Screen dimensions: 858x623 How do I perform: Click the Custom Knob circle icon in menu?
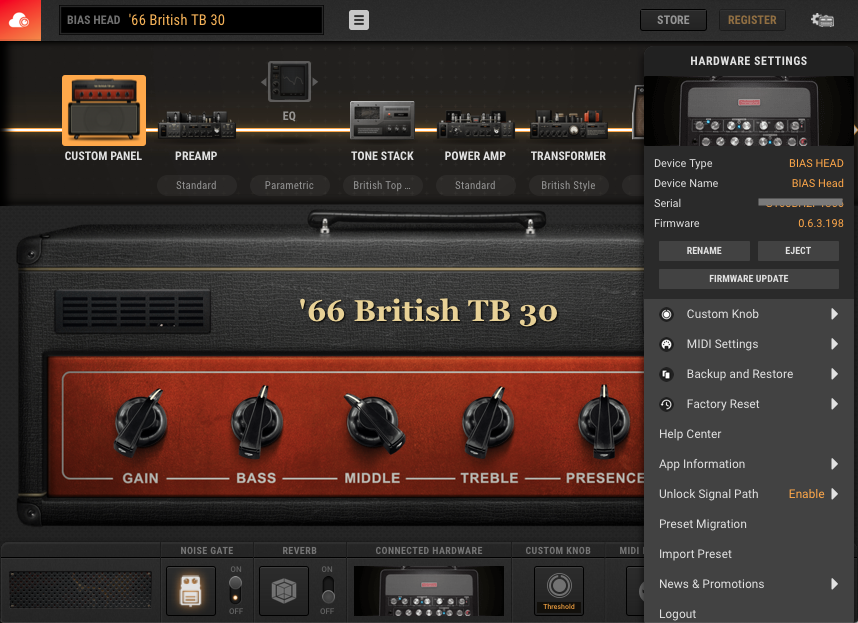pos(666,315)
